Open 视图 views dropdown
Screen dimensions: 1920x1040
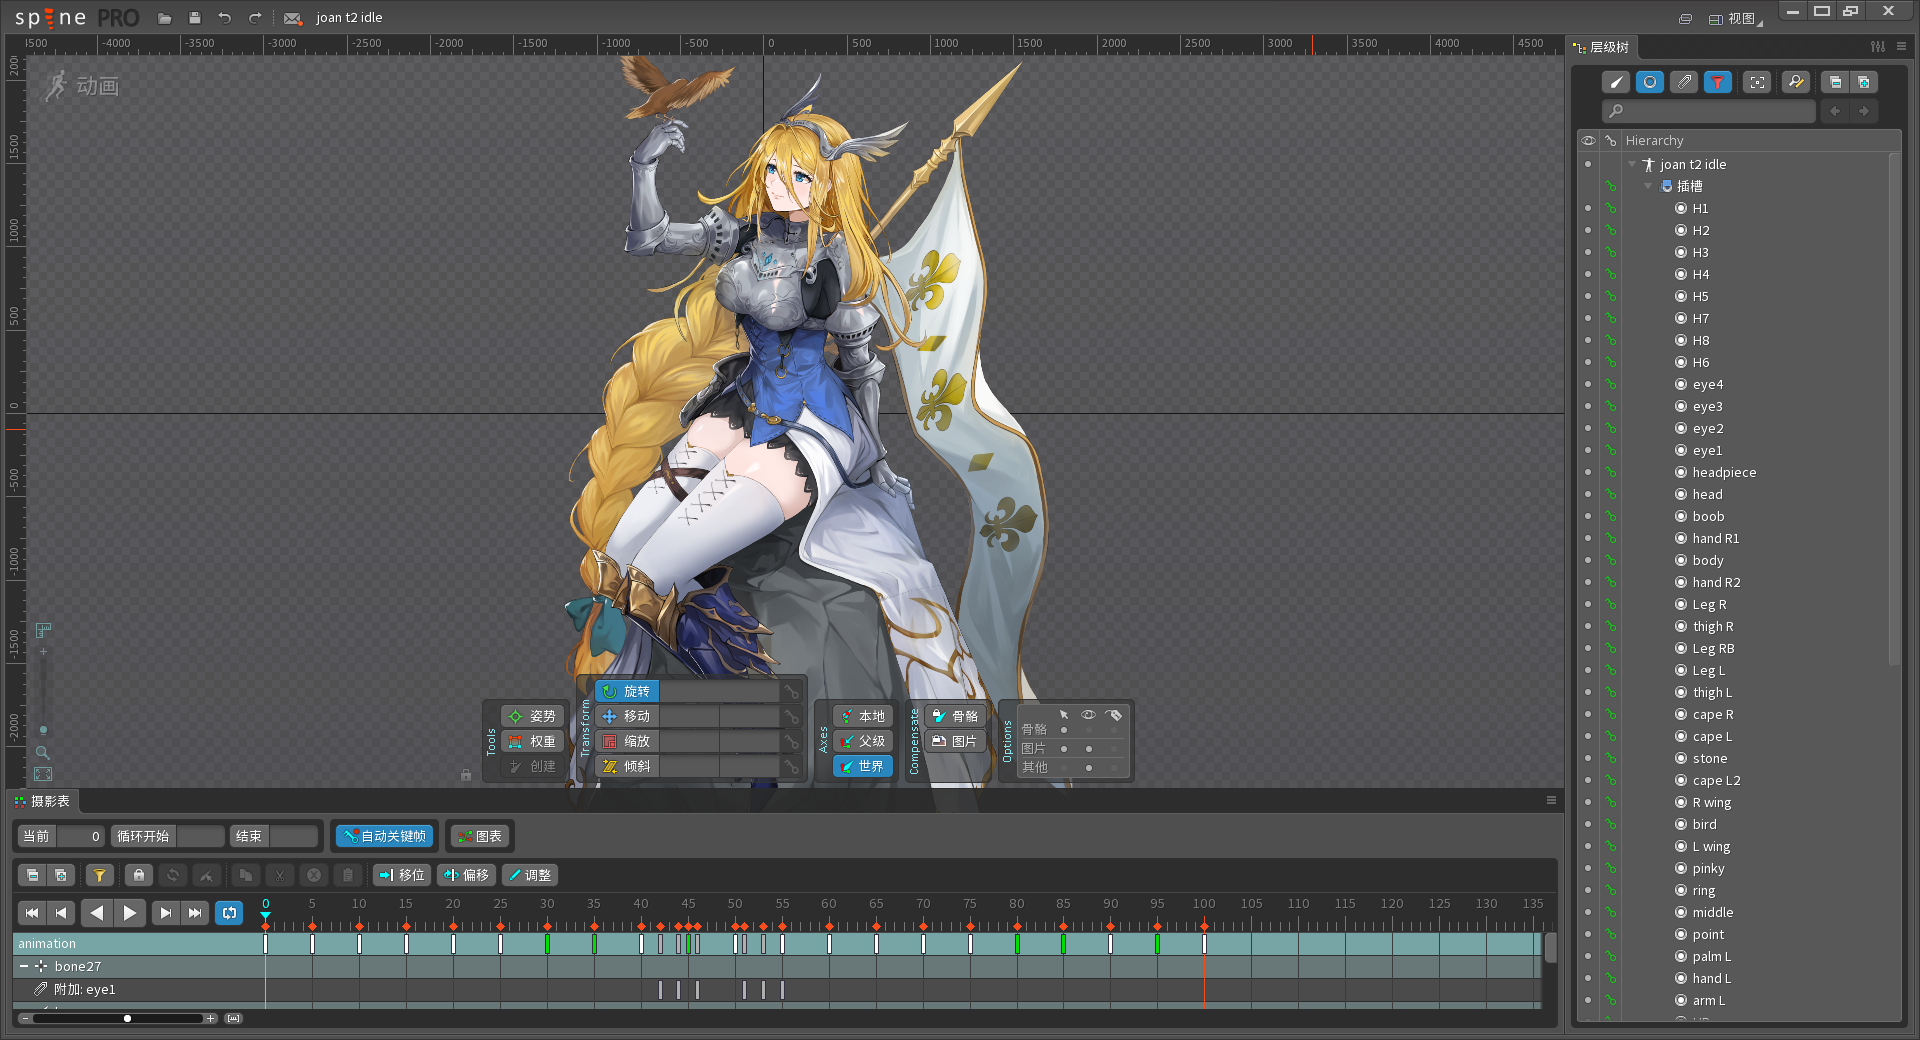click(x=1736, y=18)
